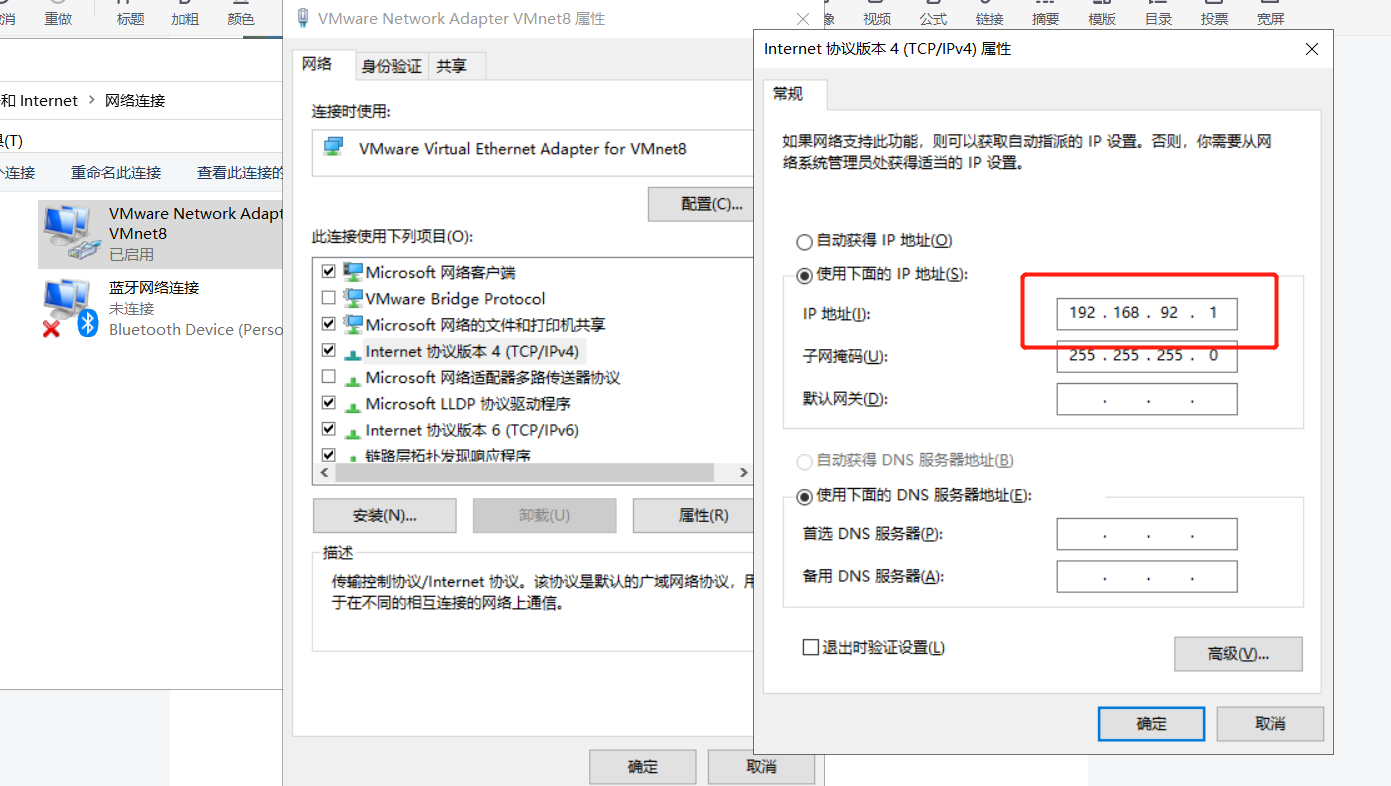Switch to the 身份验证 tab
Viewport: 1391px width, 786px height.
(391, 66)
